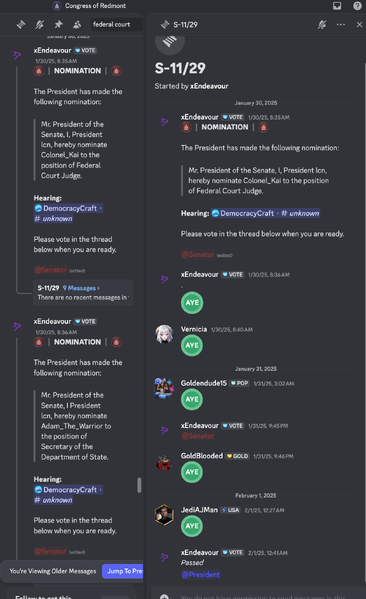Click the federal court search field
This screenshot has width=366, height=599.
coord(117,24)
